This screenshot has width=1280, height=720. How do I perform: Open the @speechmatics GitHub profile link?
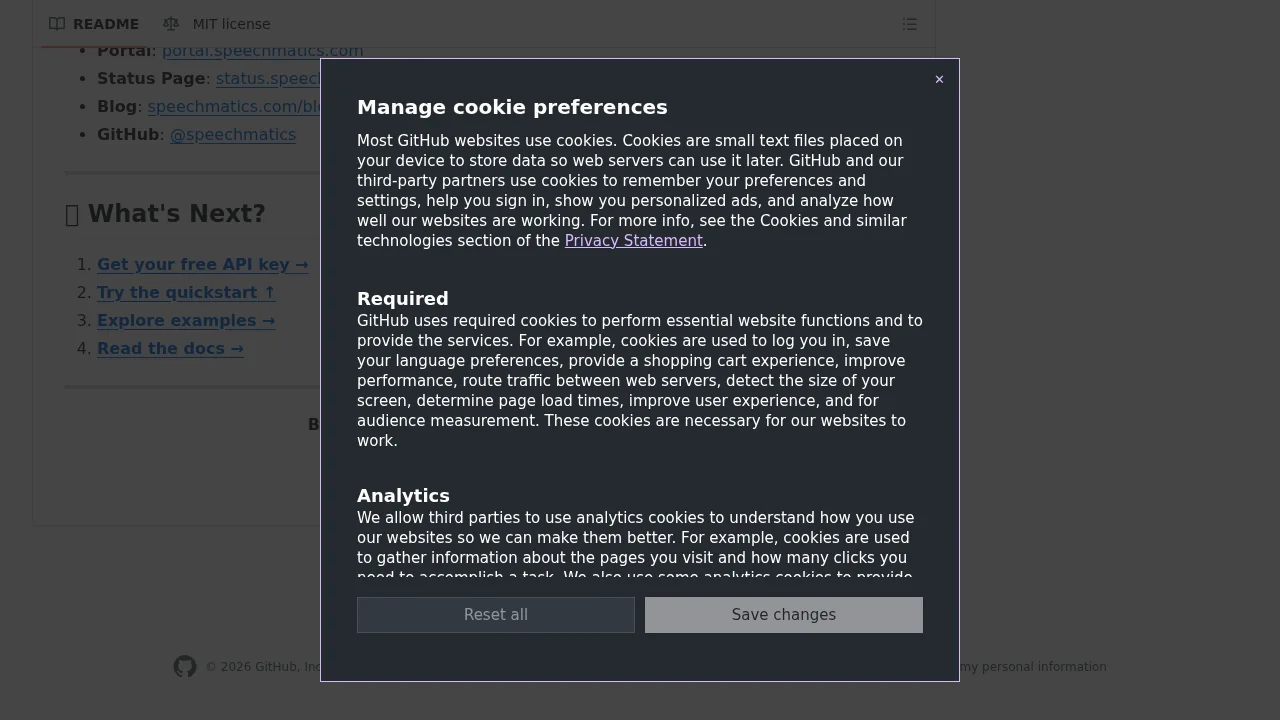[233, 134]
